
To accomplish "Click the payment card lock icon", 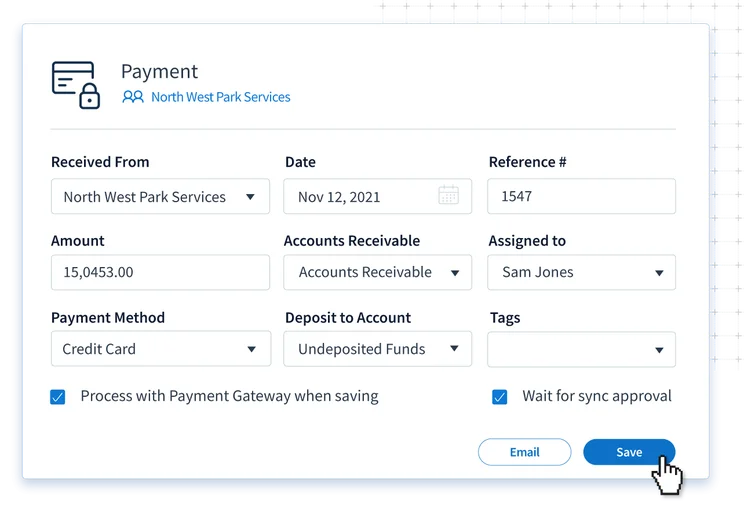I will 76,85.
